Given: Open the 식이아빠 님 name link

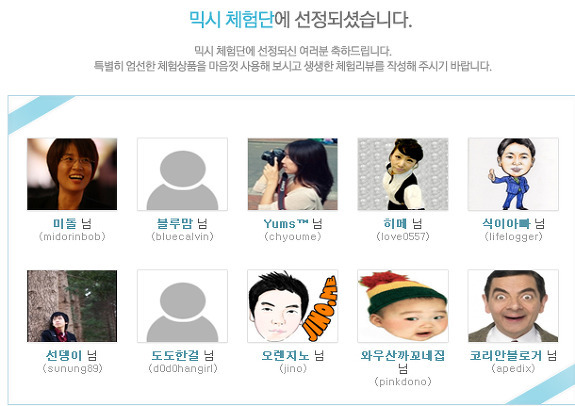Looking at the screenshot, I should 513,223.
